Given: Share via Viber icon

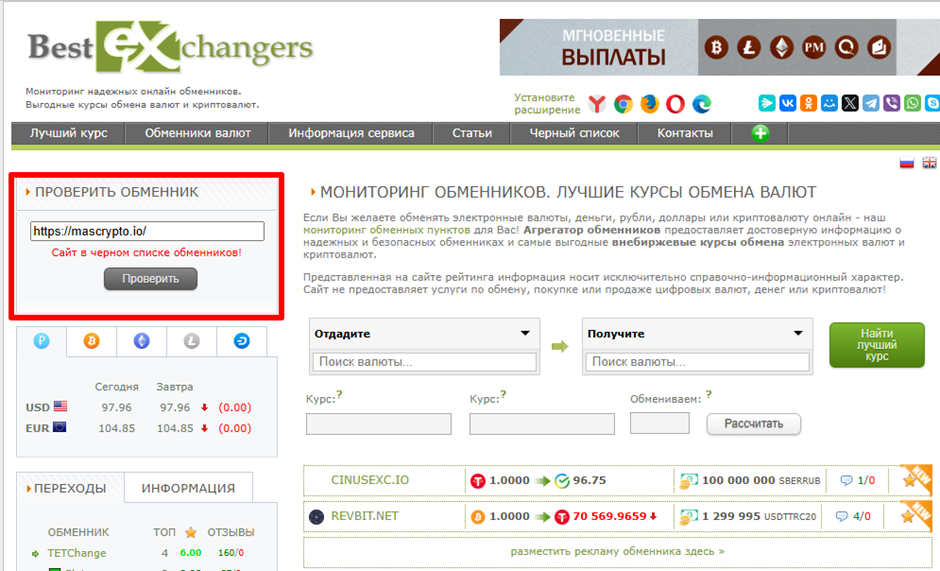Looking at the screenshot, I should [x=891, y=103].
